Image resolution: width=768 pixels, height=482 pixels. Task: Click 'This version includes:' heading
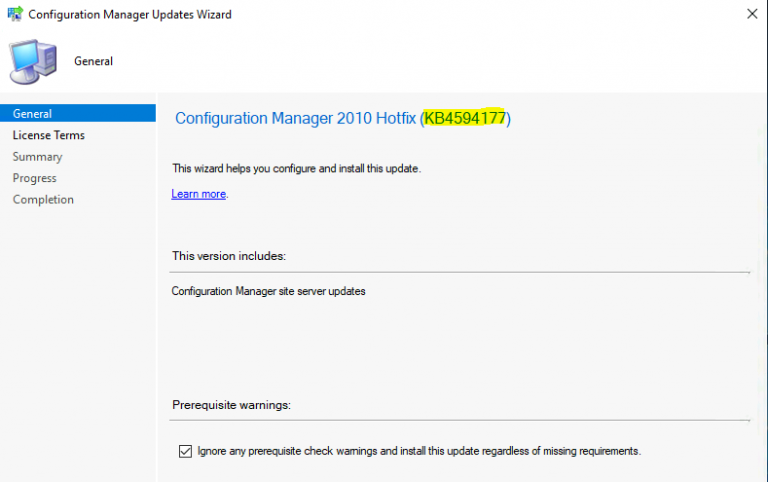point(229,256)
